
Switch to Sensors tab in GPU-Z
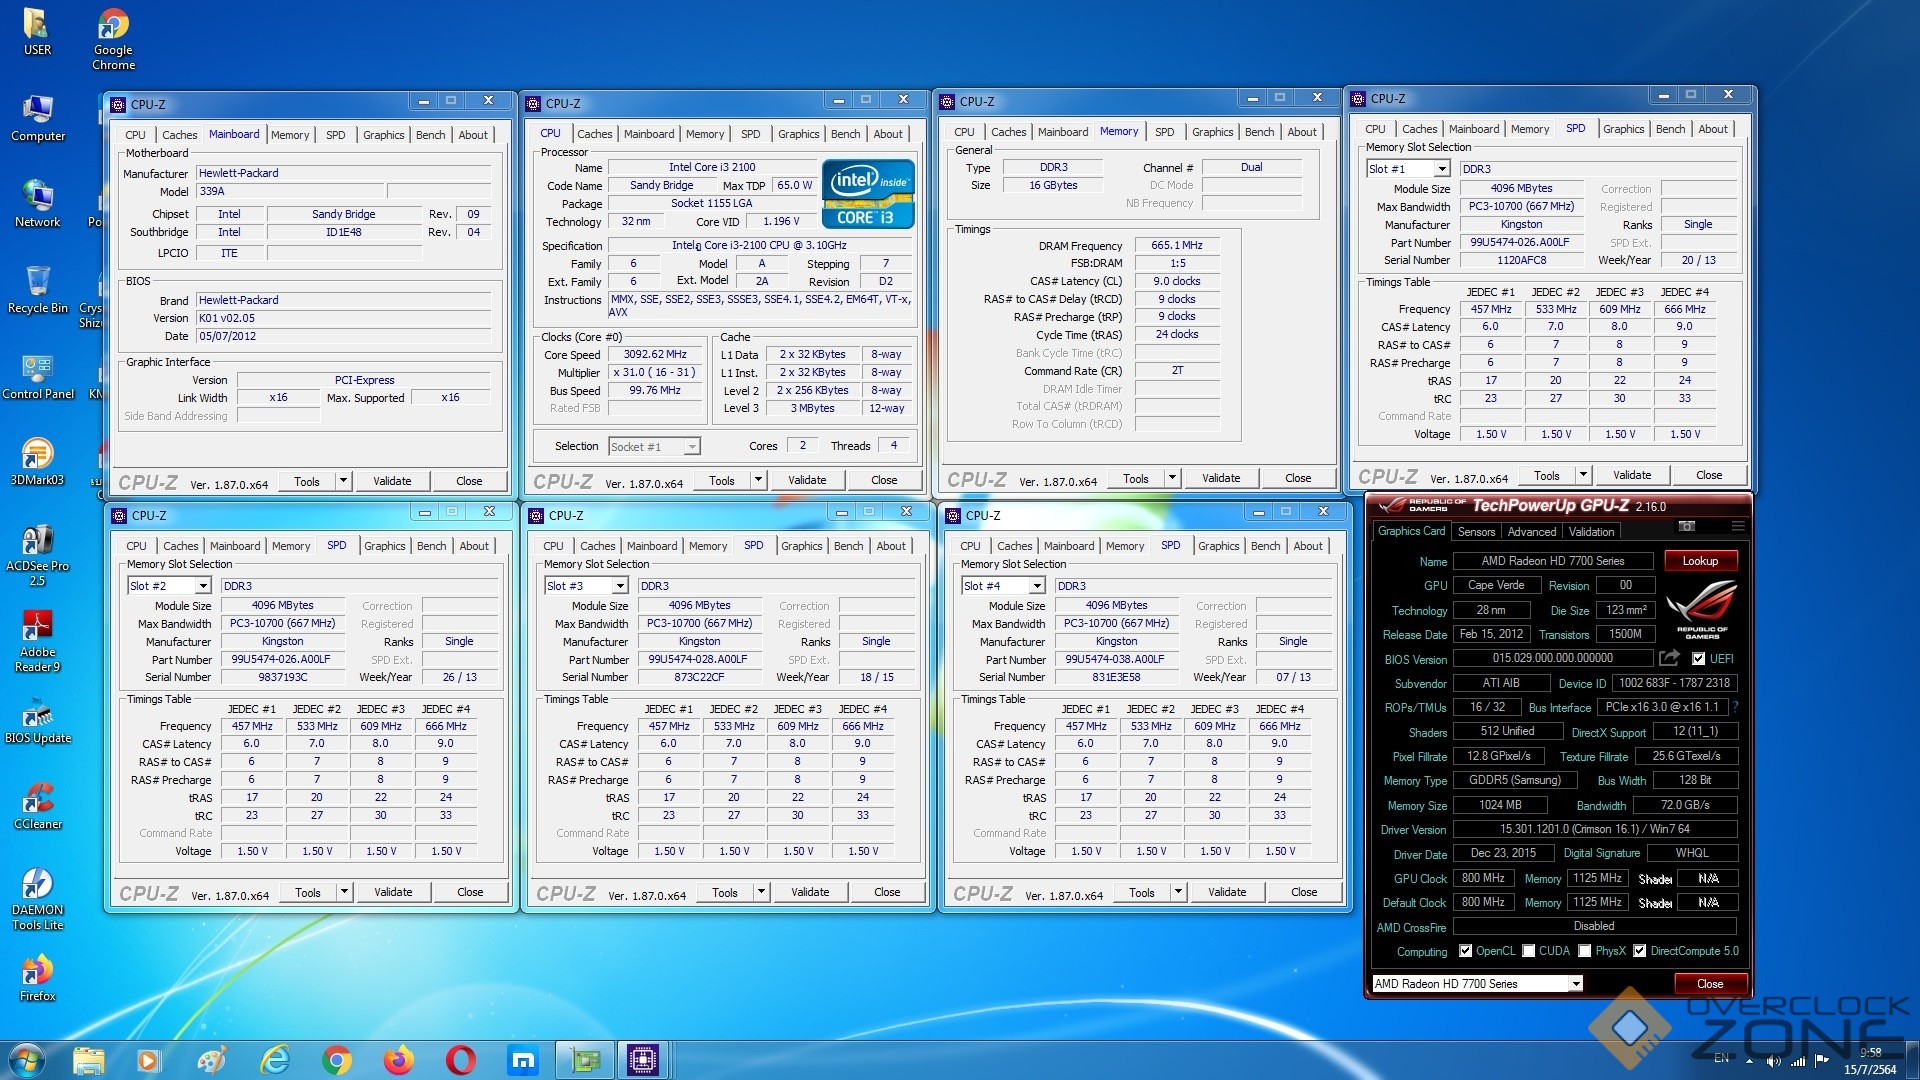[x=1476, y=532]
